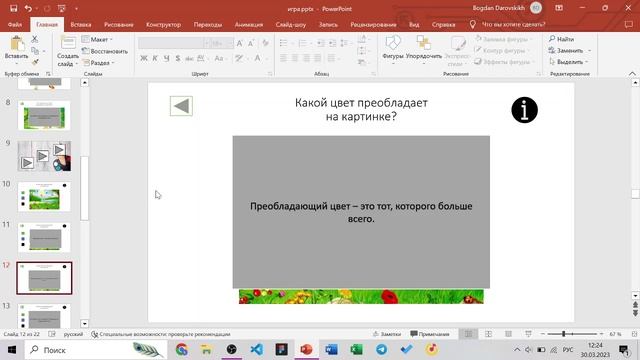The image size is (640, 360).
Task: Fit slide to current window icon
Action: pos(634,334)
